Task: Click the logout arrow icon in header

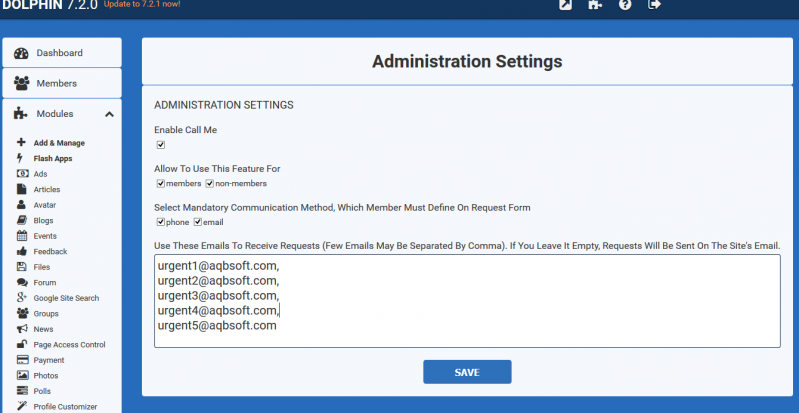Action: [655, 4]
